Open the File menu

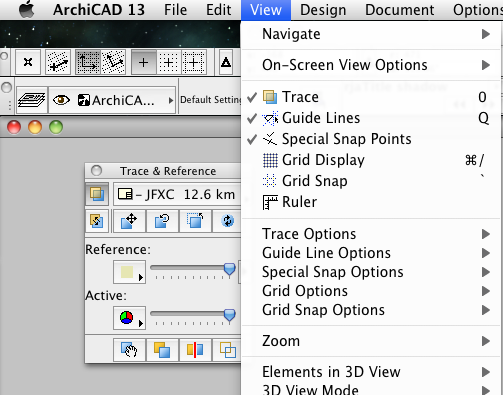[175, 10]
